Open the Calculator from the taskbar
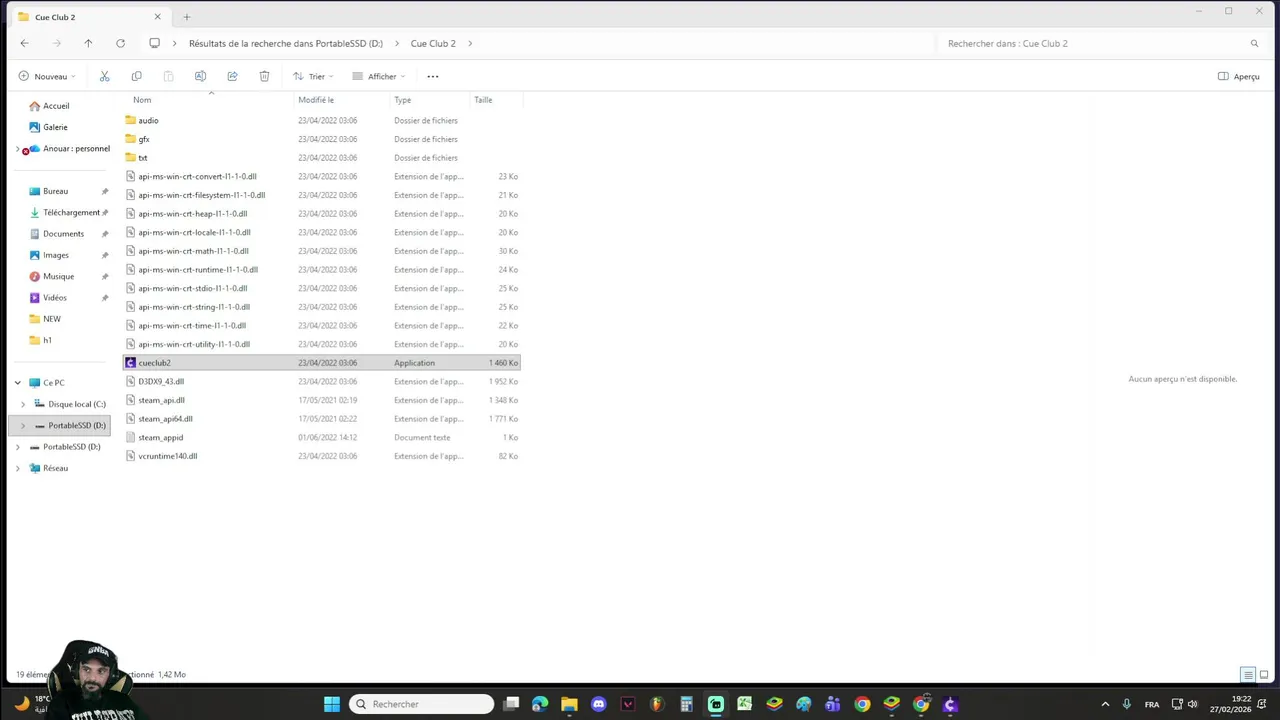The height and width of the screenshot is (720, 1280). [686, 704]
